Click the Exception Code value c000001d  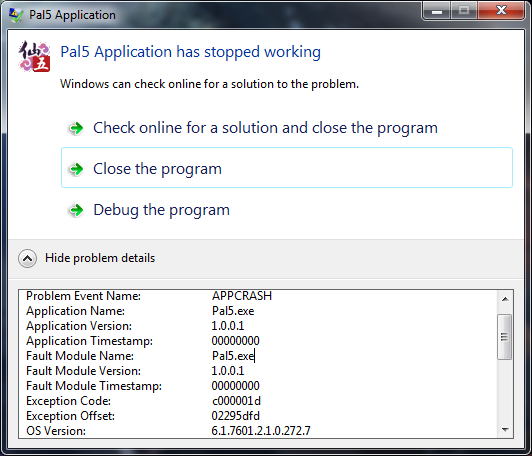(x=236, y=401)
